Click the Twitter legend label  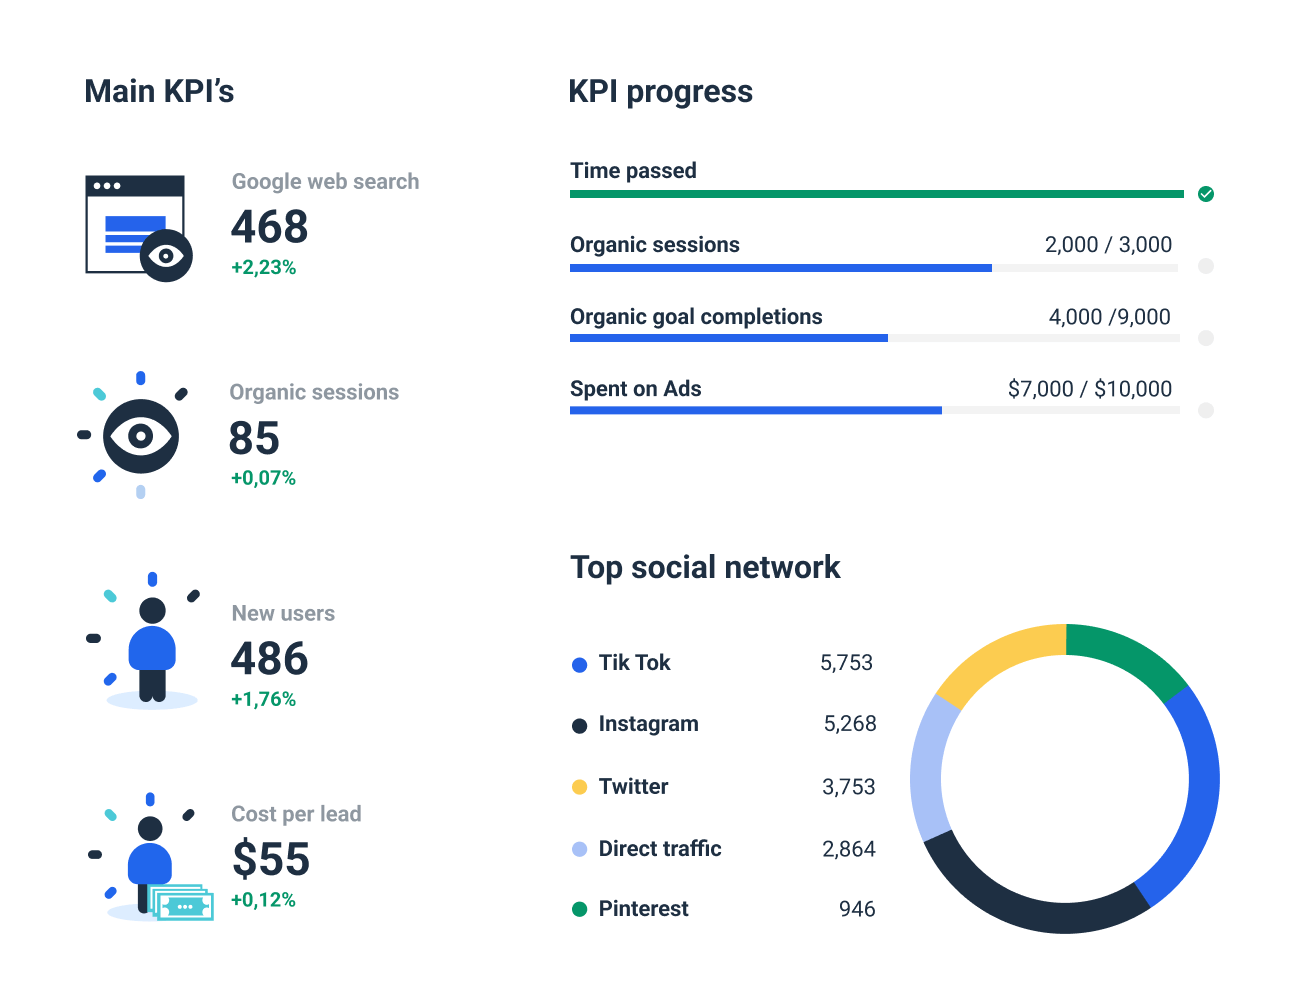[633, 787]
